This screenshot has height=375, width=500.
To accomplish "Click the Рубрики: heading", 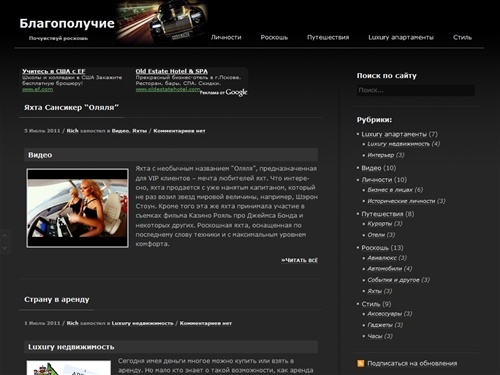I will pyautogui.click(x=374, y=120).
